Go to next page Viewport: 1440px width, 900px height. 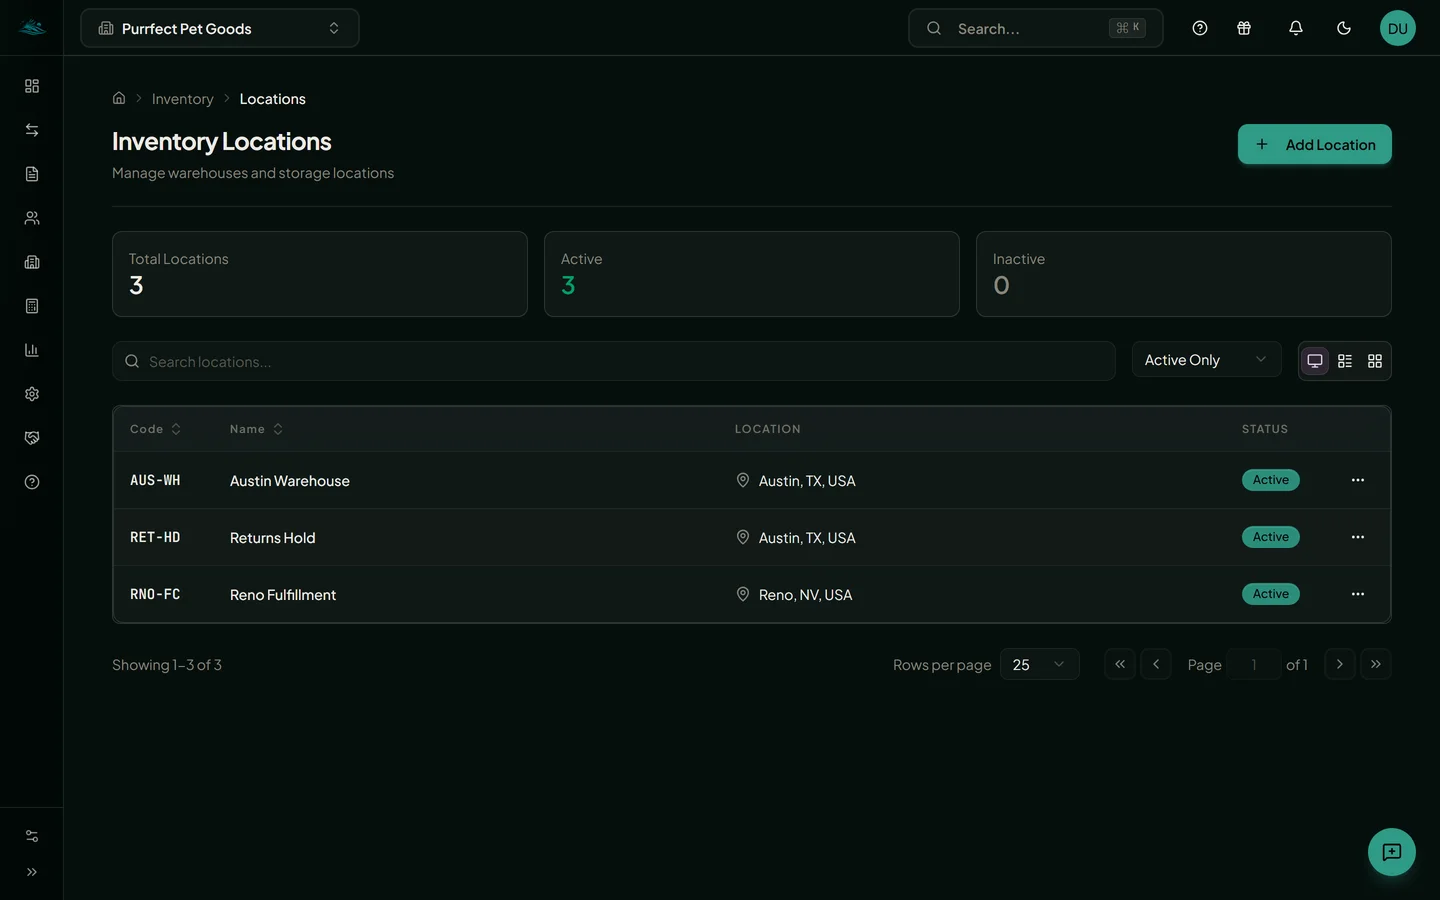(1340, 664)
